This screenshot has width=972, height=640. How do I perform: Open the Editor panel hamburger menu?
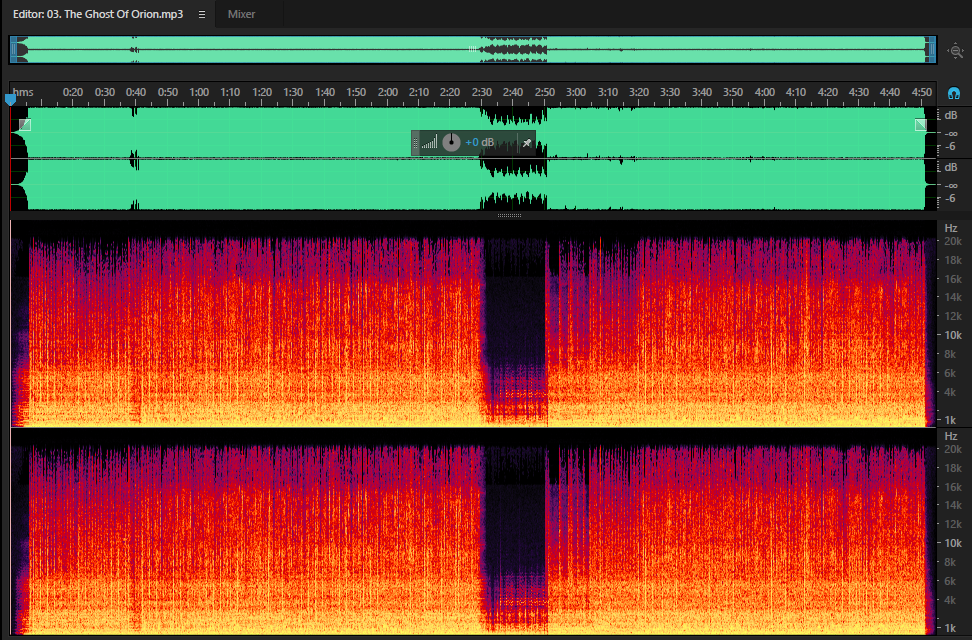tap(201, 14)
